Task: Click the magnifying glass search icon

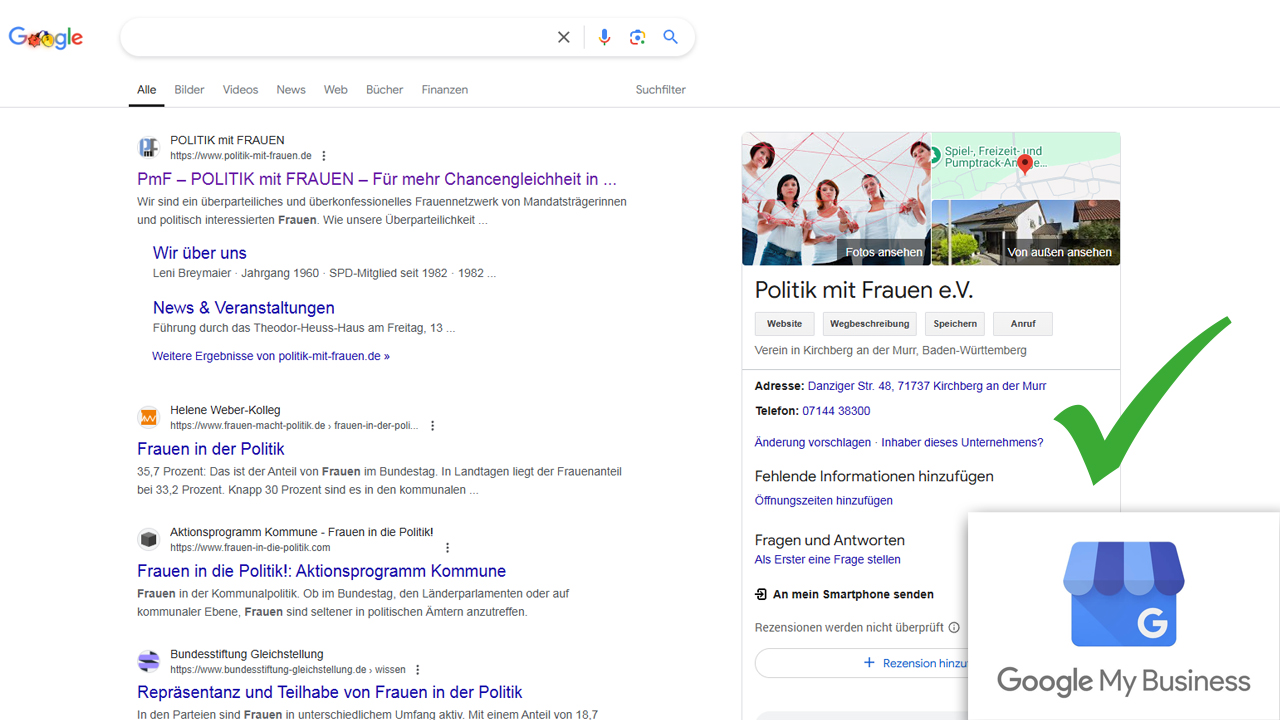Action: click(671, 37)
